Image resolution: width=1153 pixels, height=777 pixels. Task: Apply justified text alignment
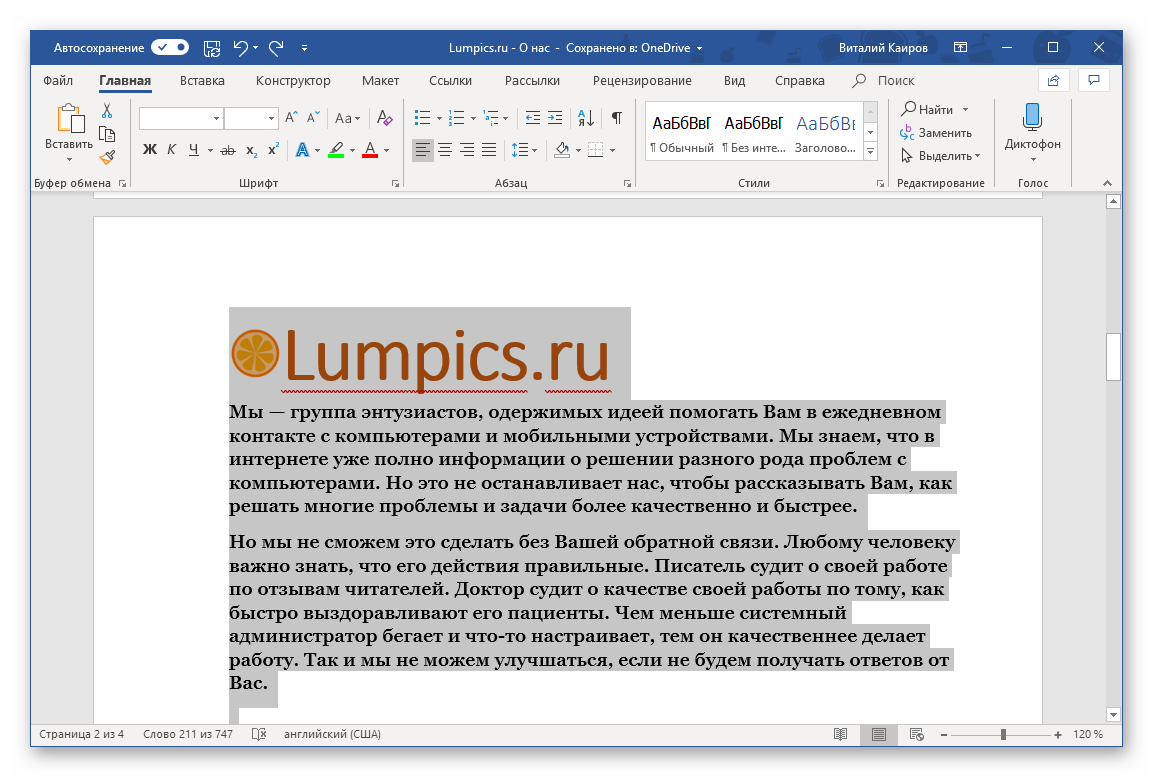point(489,150)
